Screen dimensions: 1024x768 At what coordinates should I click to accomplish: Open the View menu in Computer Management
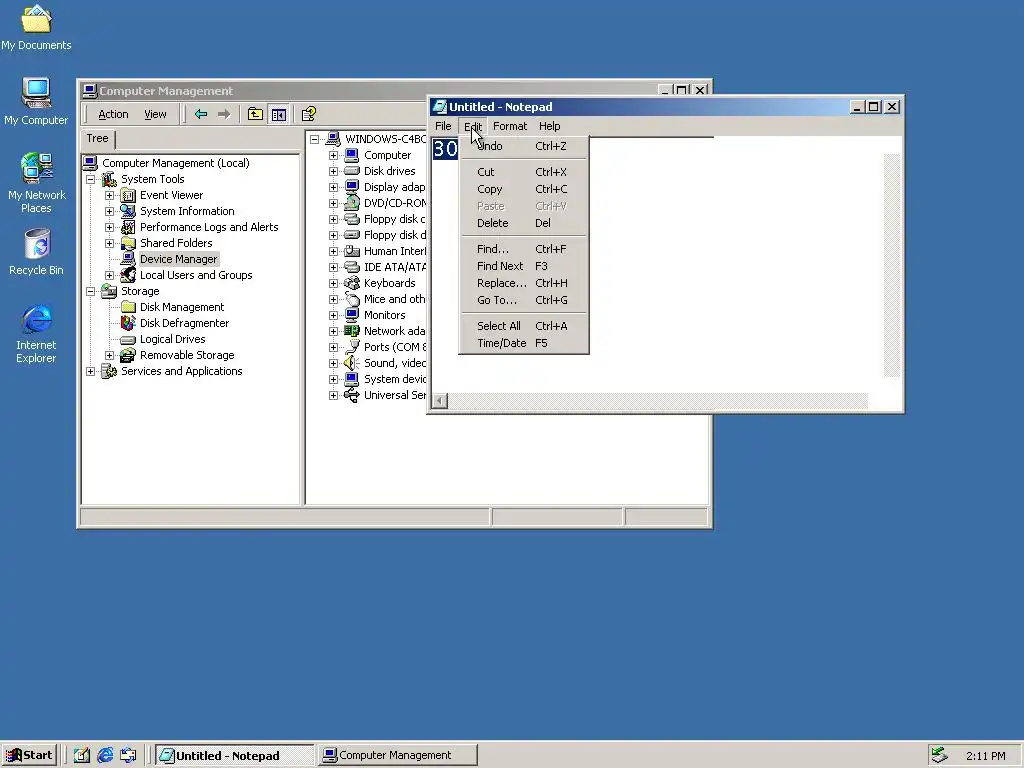[x=155, y=114]
